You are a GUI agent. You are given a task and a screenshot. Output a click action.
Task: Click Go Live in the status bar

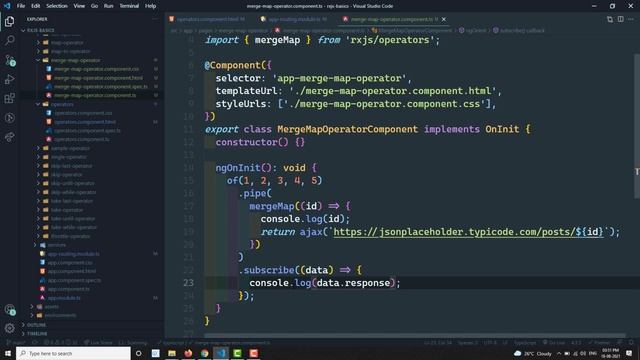(554, 343)
